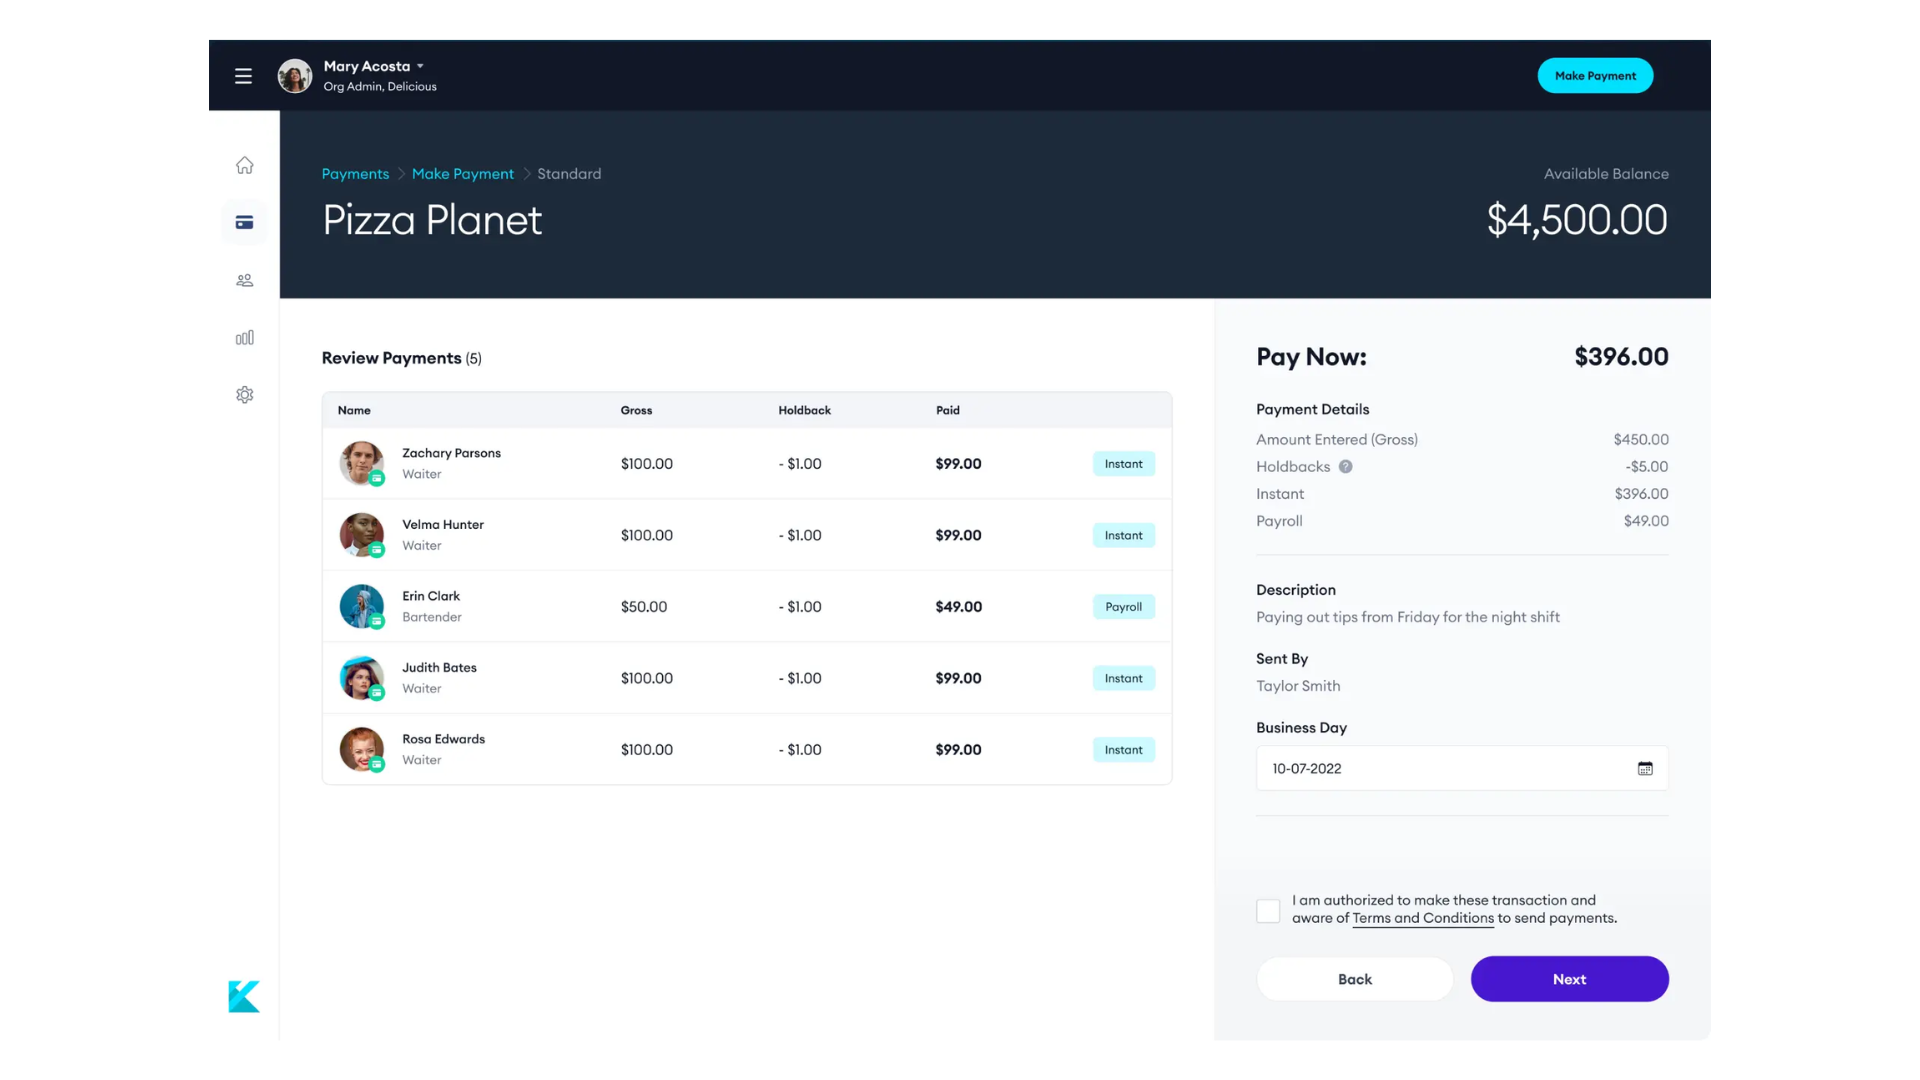1920x1080 pixels.
Task: Expand Mary Acosta account dropdown
Action: (419, 66)
